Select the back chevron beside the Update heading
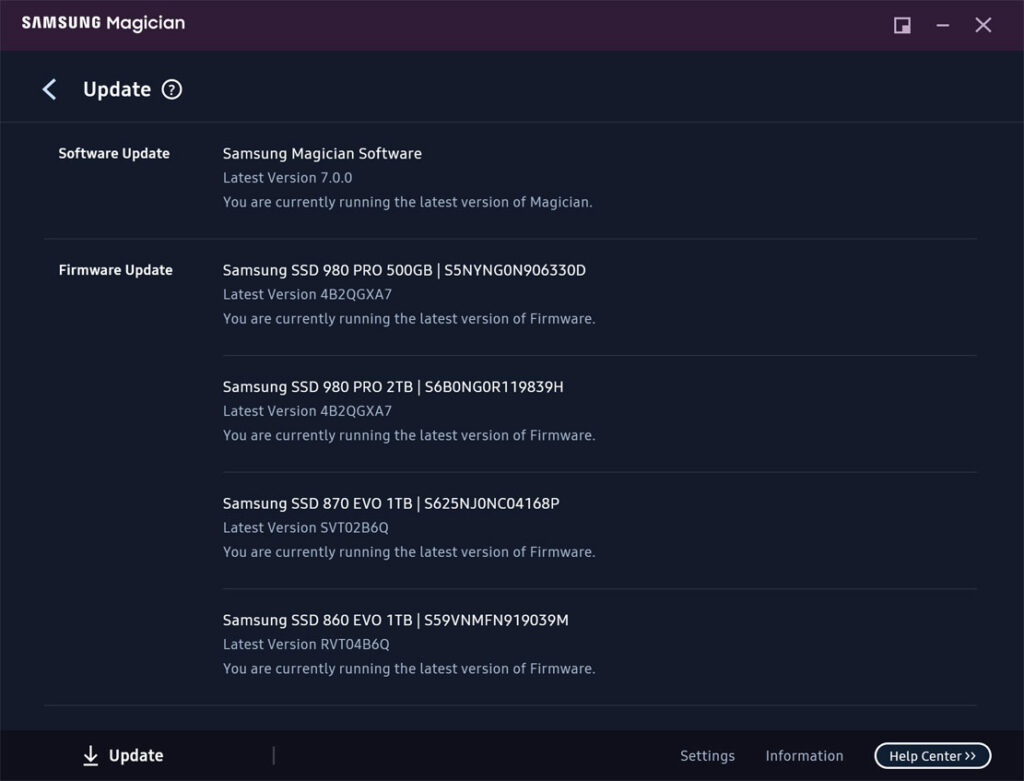This screenshot has width=1024, height=781. coord(49,89)
